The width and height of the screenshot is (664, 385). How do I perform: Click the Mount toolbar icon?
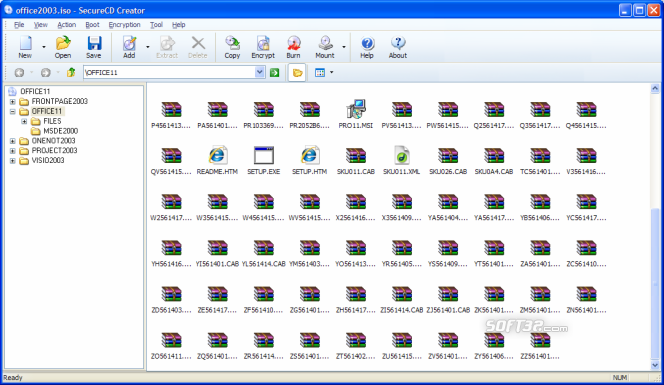point(325,47)
